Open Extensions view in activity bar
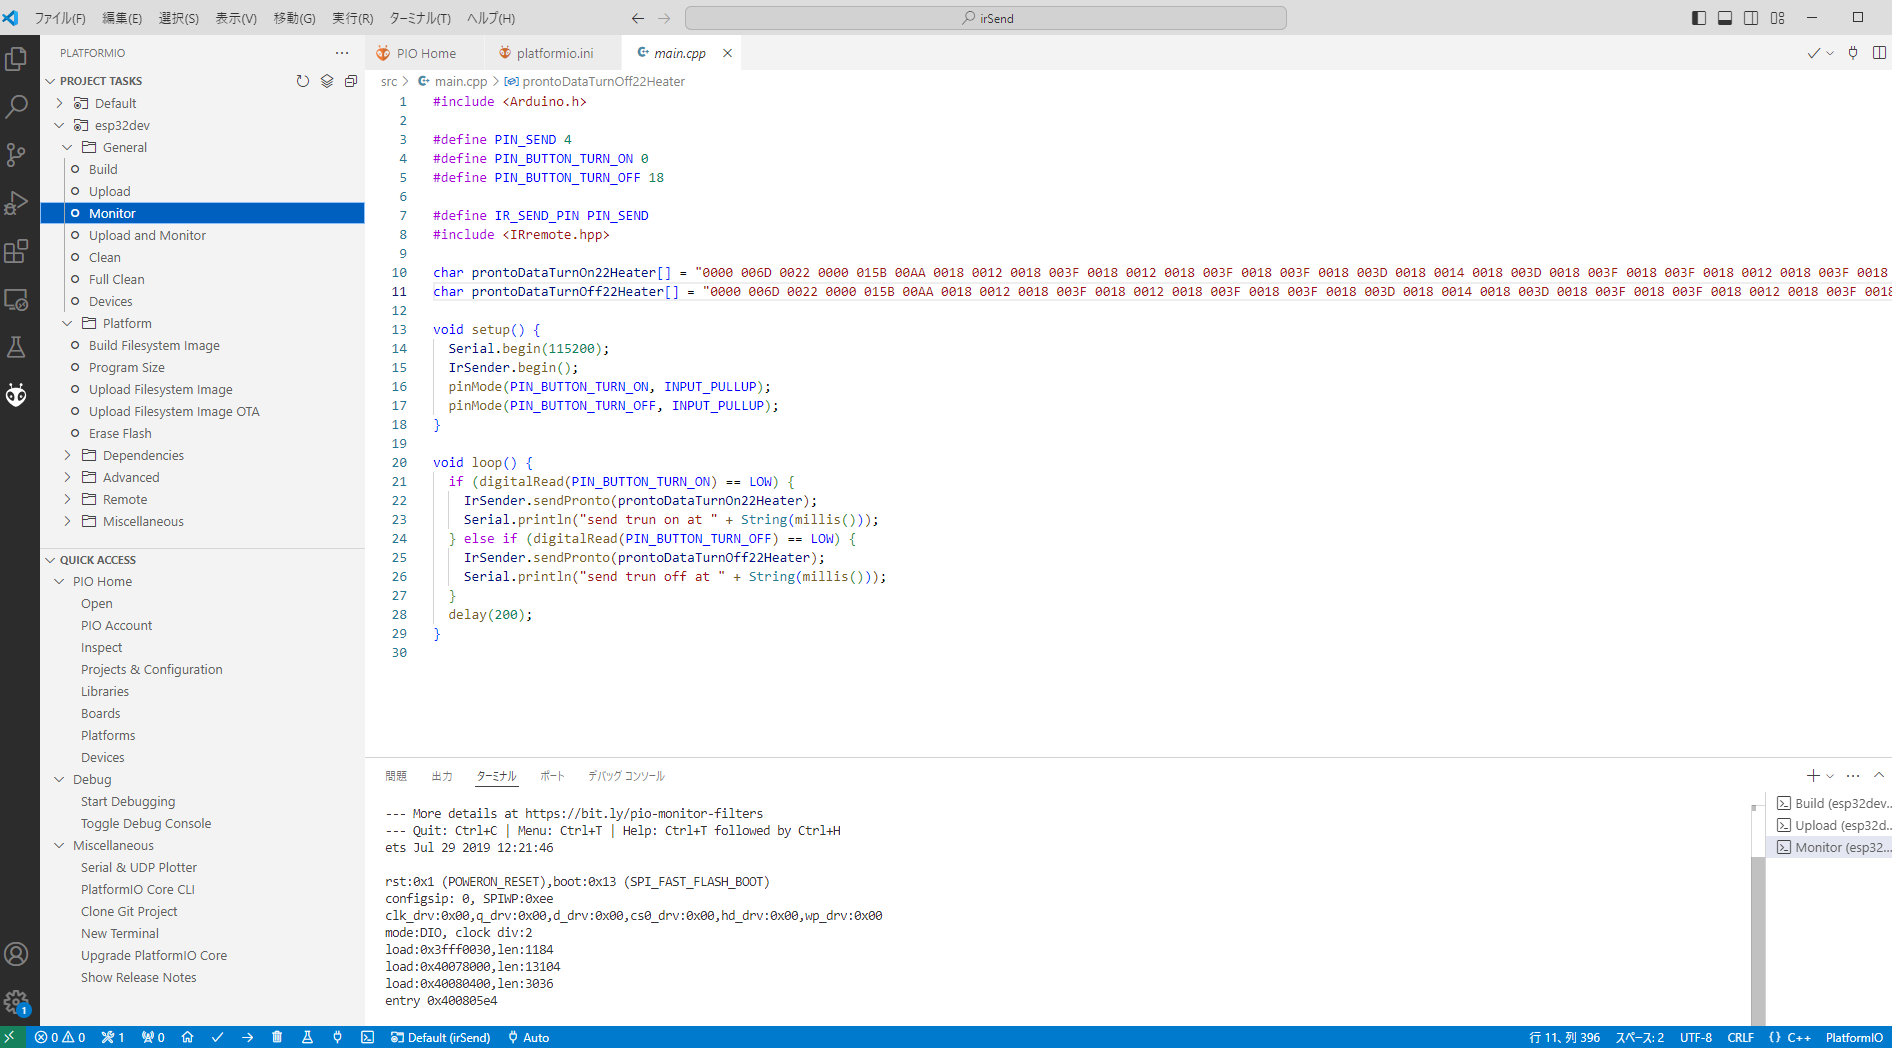 [x=16, y=251]
